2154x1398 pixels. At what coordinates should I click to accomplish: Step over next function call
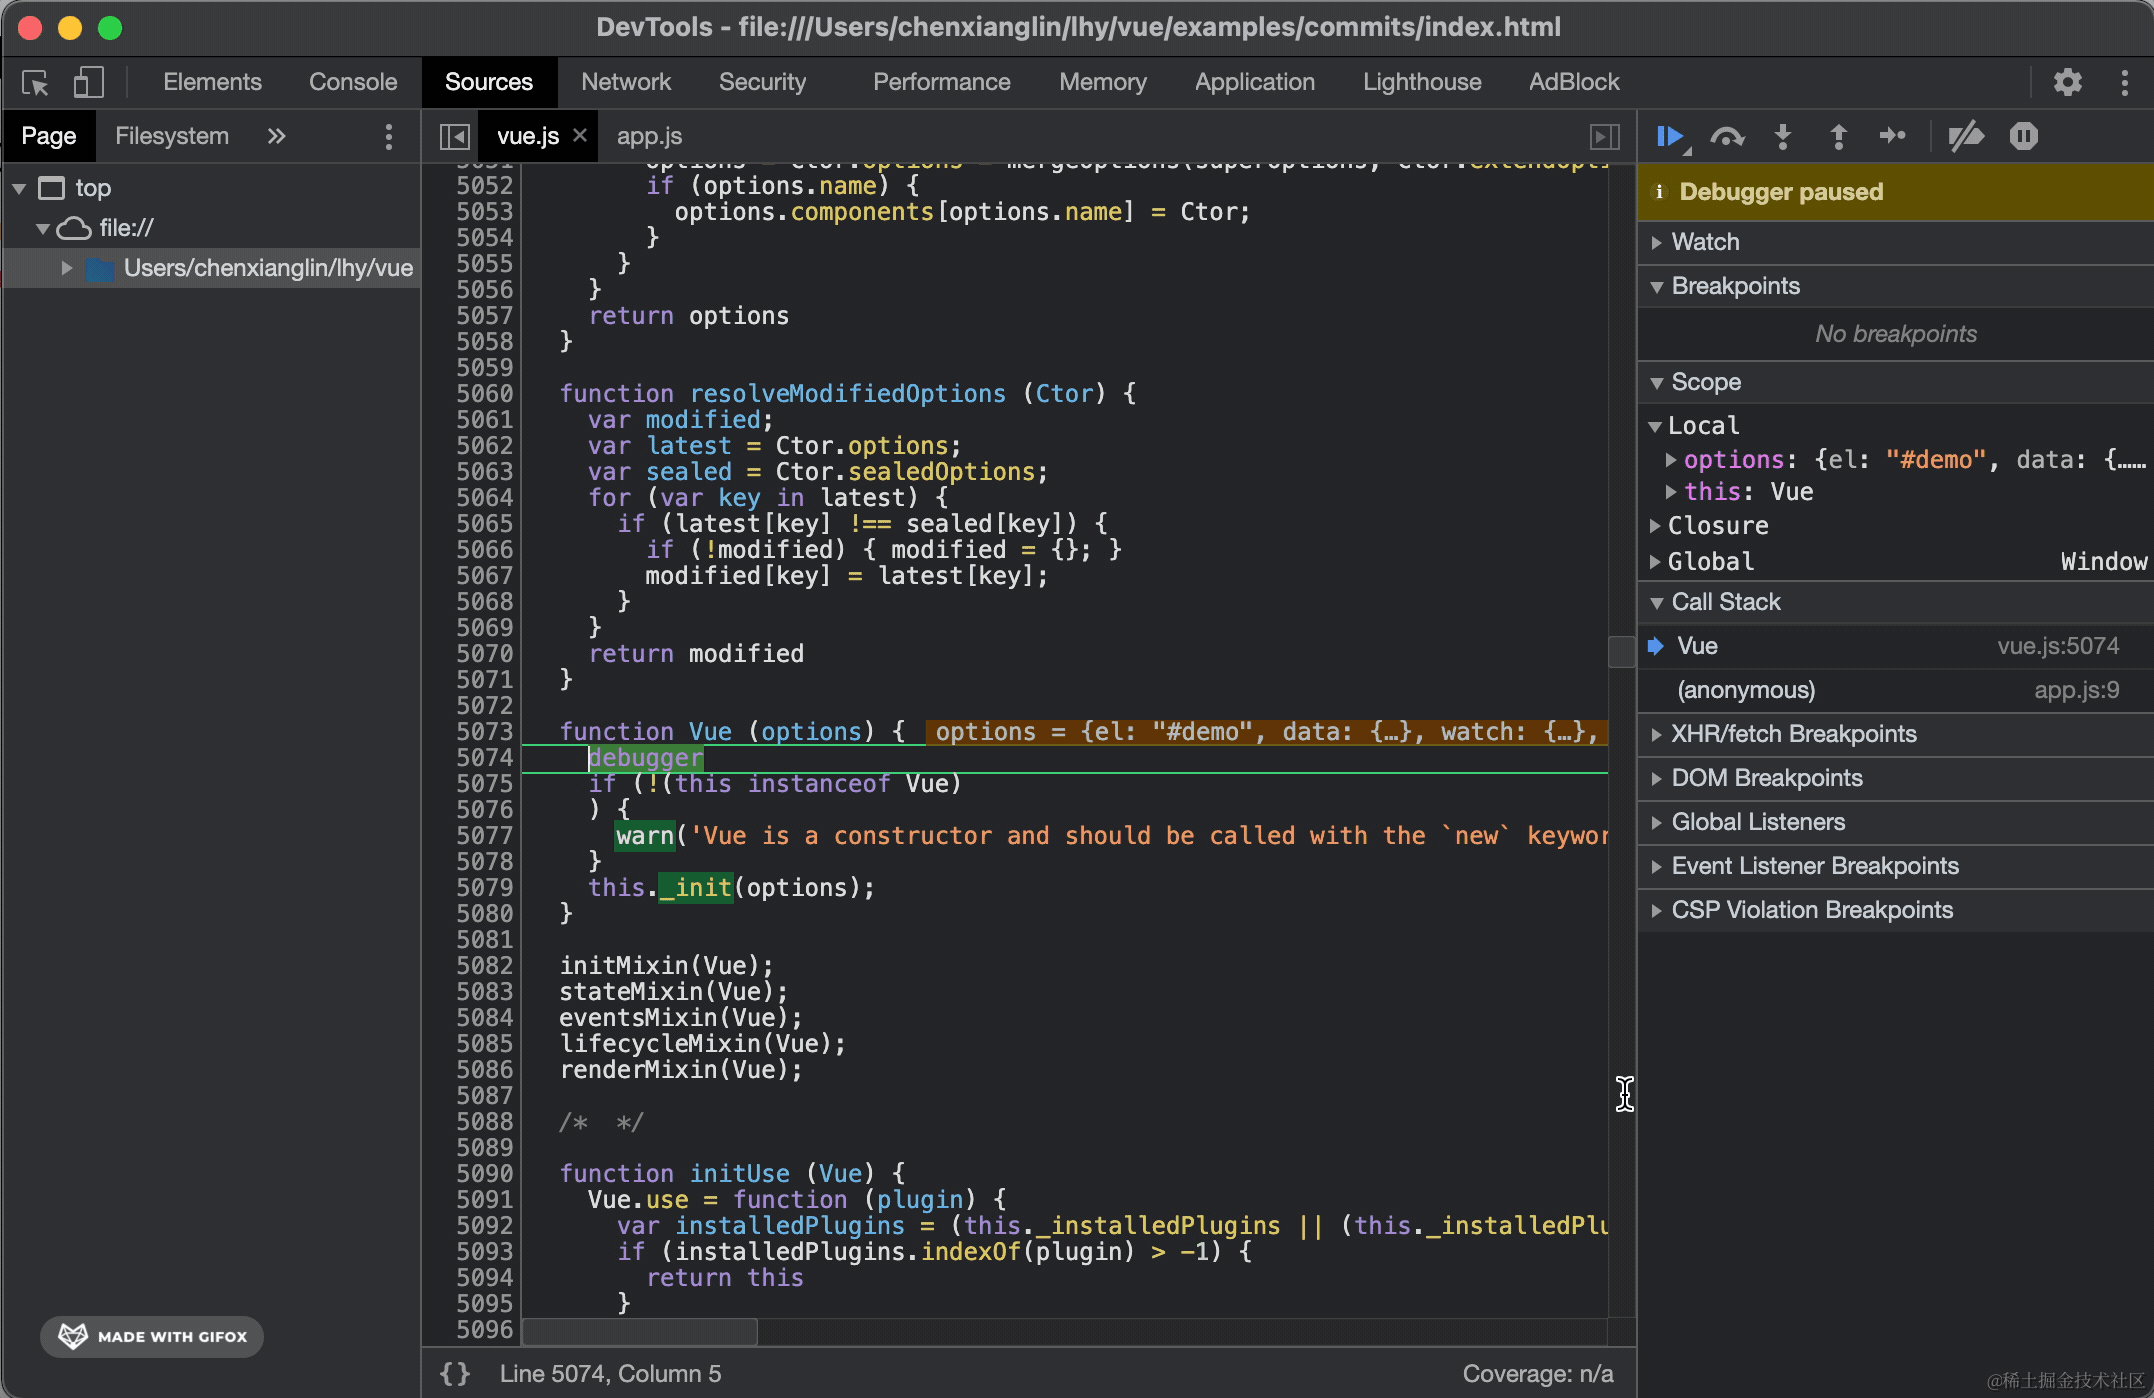[x=1728, y=136]
